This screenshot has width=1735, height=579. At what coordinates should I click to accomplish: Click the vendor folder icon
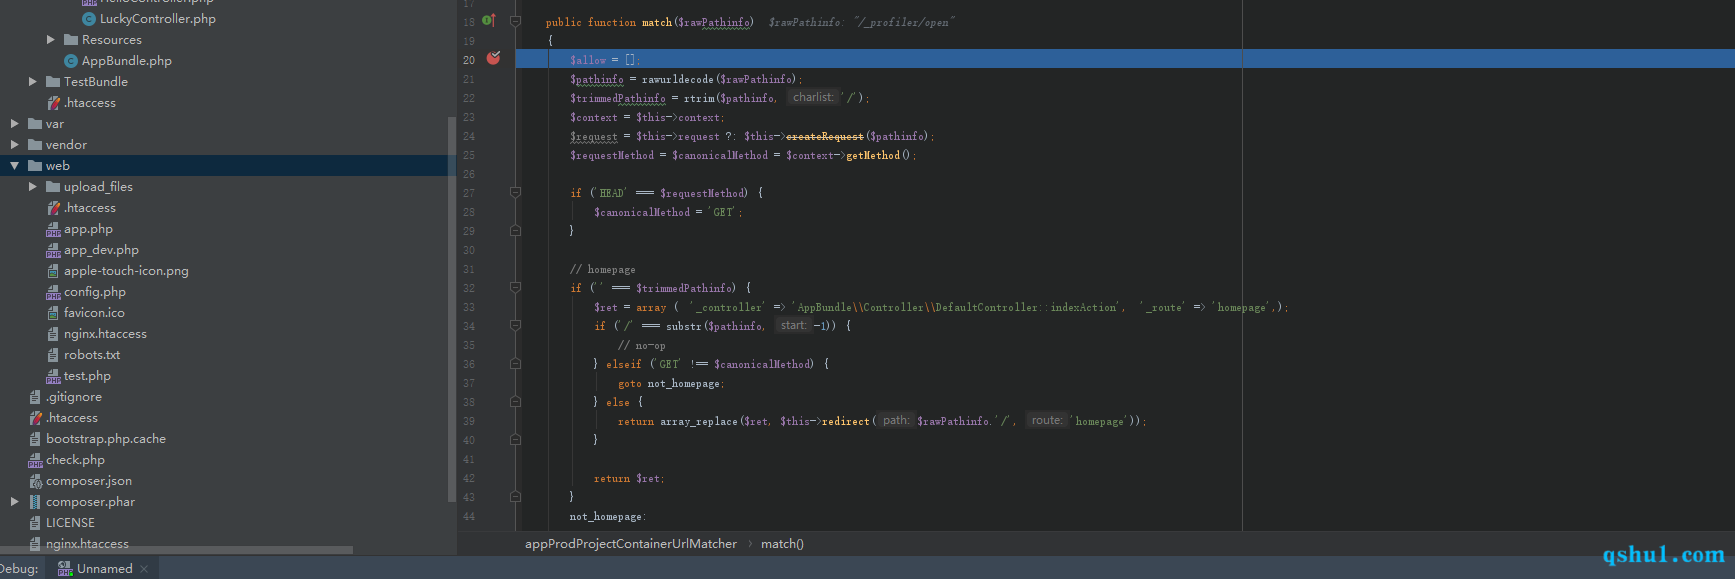click(x=35, y=145)
